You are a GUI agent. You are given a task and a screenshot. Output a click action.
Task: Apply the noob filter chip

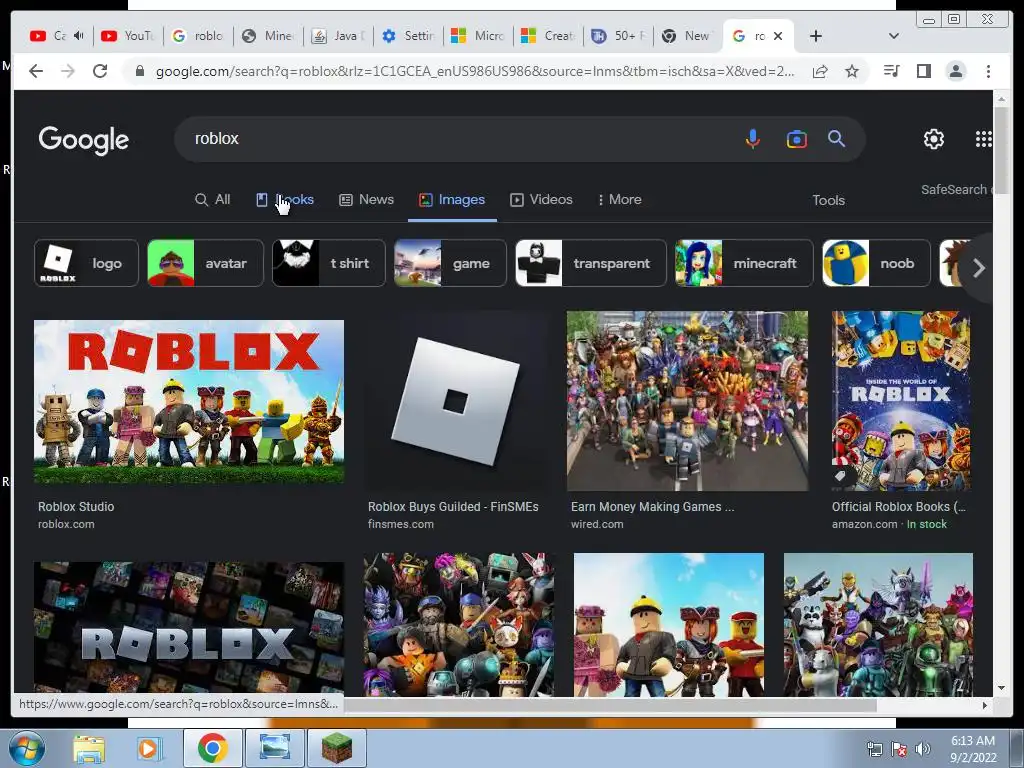tap(876, 263)
